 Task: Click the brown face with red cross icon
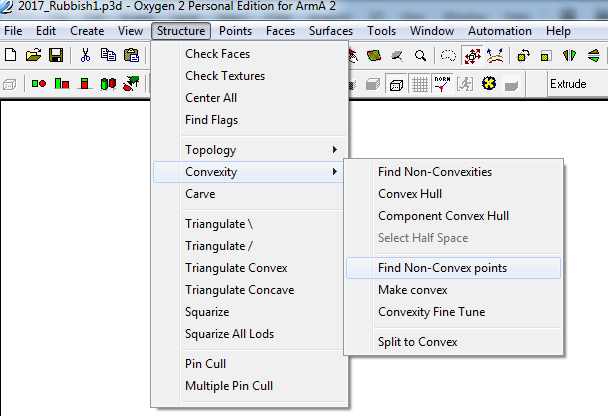(374, 56)
